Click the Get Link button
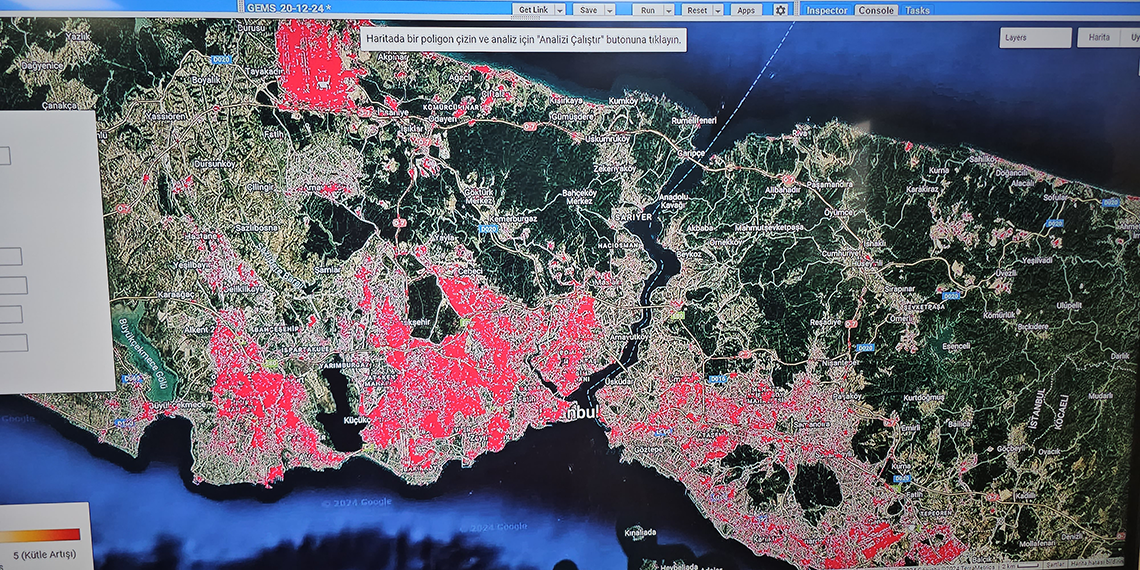Screen dimensions: 1140x570 coord(533,10)
